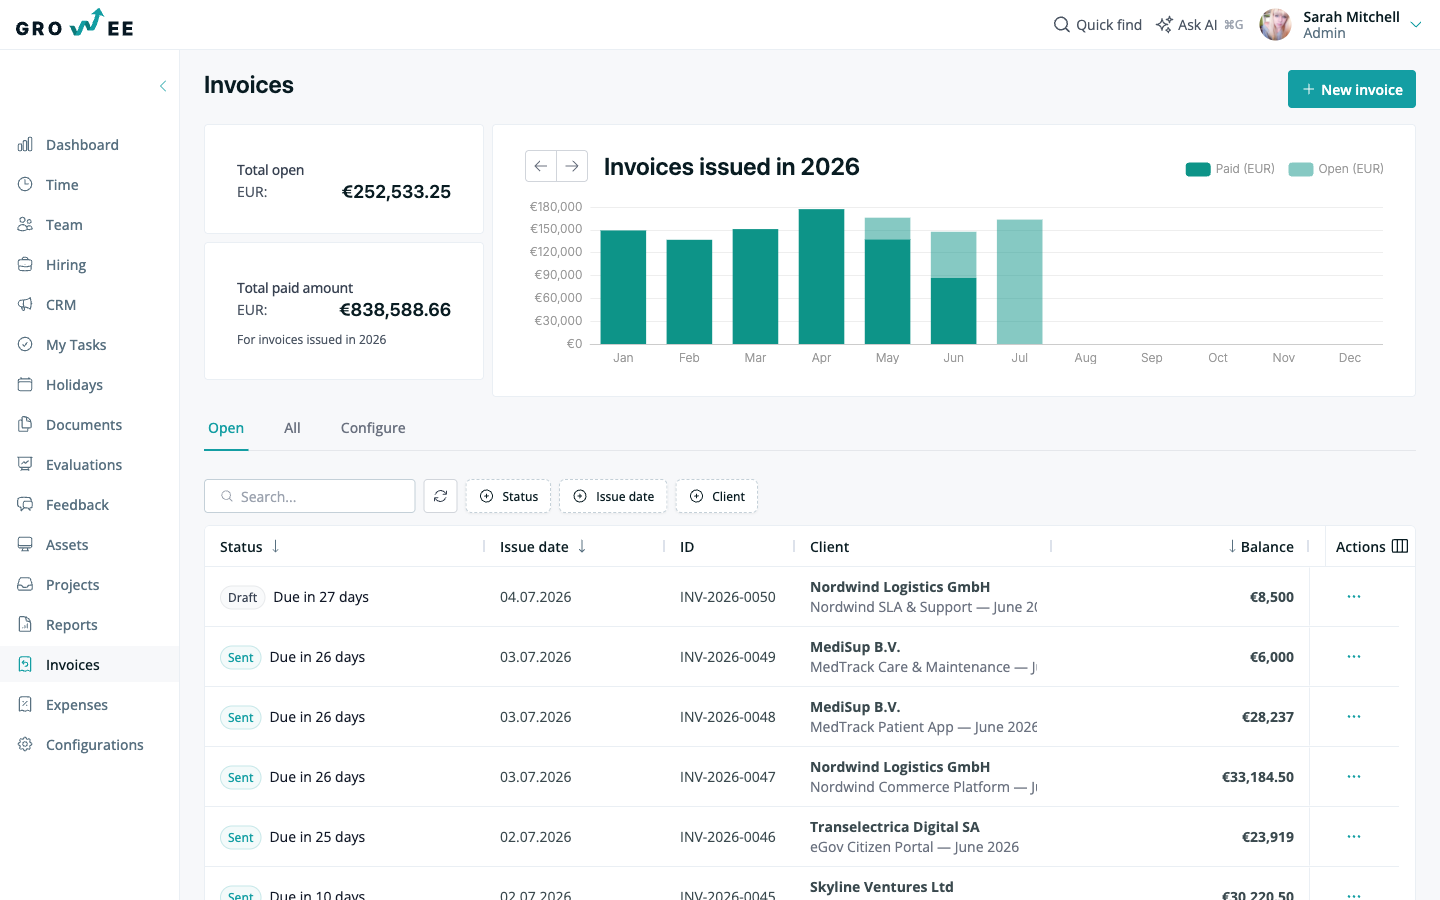Show next year in chart
Viewport: 1440px width, 900px height.
[572, 166]
